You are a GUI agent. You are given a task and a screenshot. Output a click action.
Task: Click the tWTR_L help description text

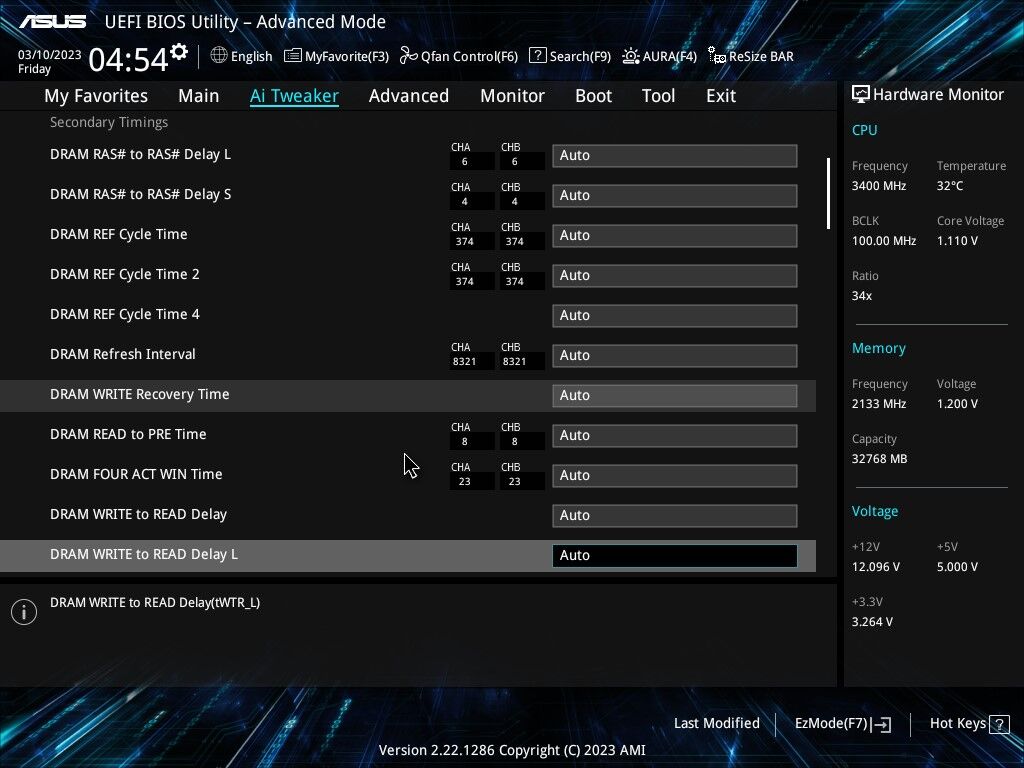click(x=155, y=603)
